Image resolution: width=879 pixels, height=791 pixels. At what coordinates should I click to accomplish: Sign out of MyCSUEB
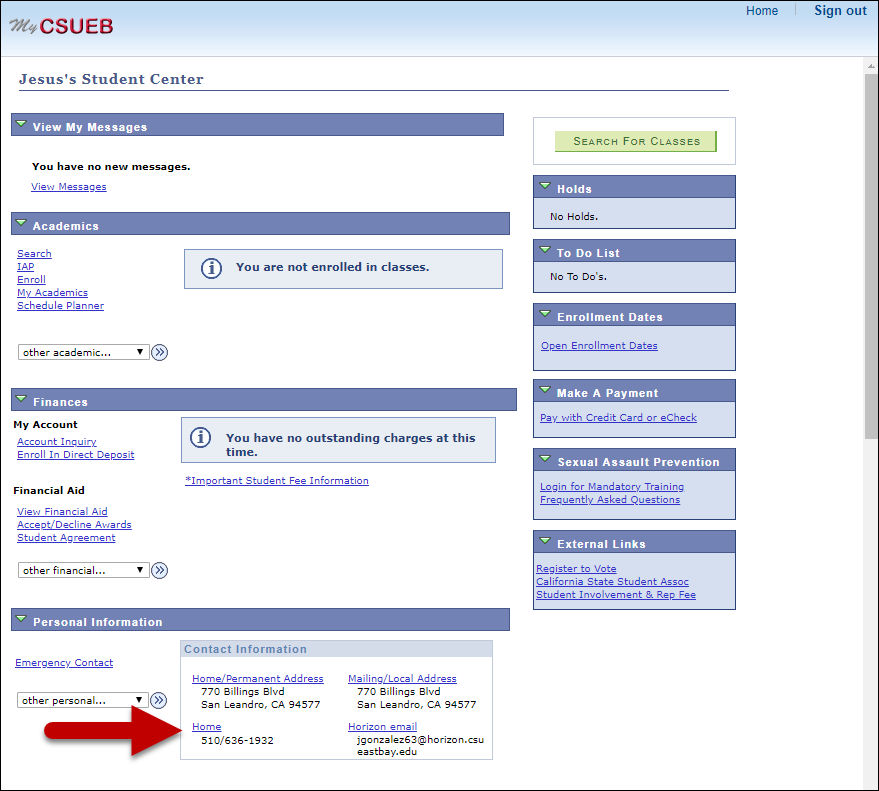[840, 11]
